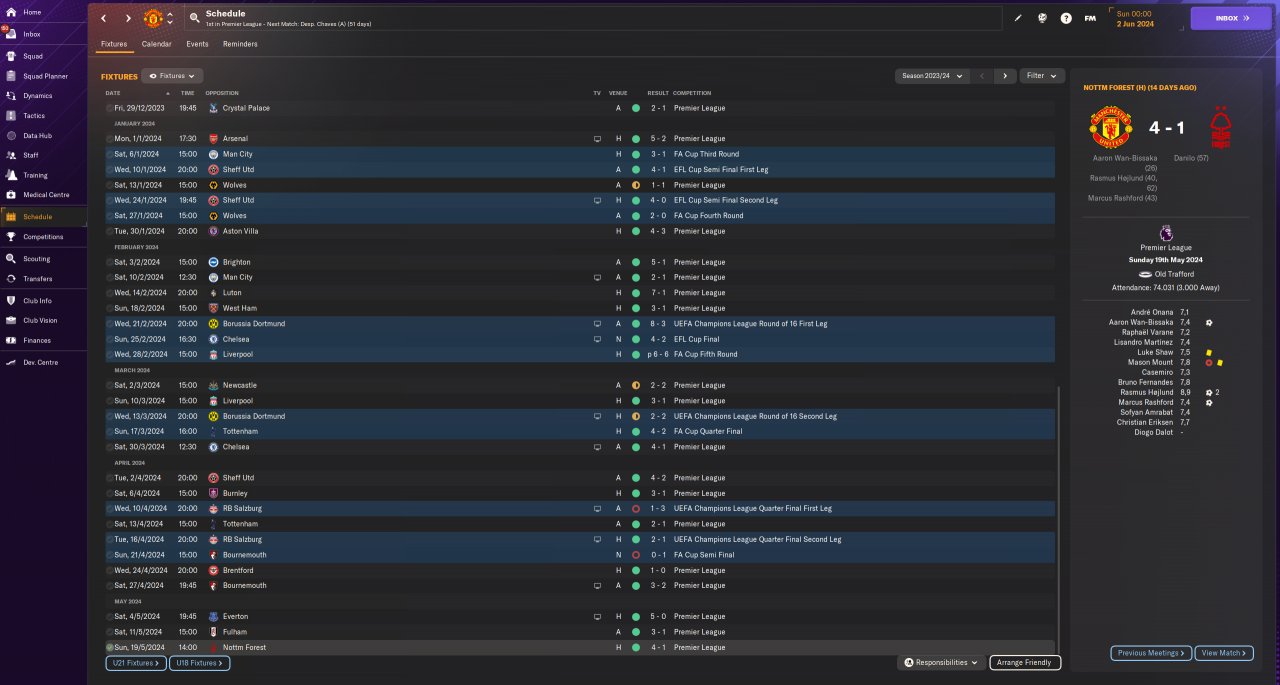This screenshot has width=1280, height=685.
Task: Click Arrange Friendly button
Action: pos(1025,662)
